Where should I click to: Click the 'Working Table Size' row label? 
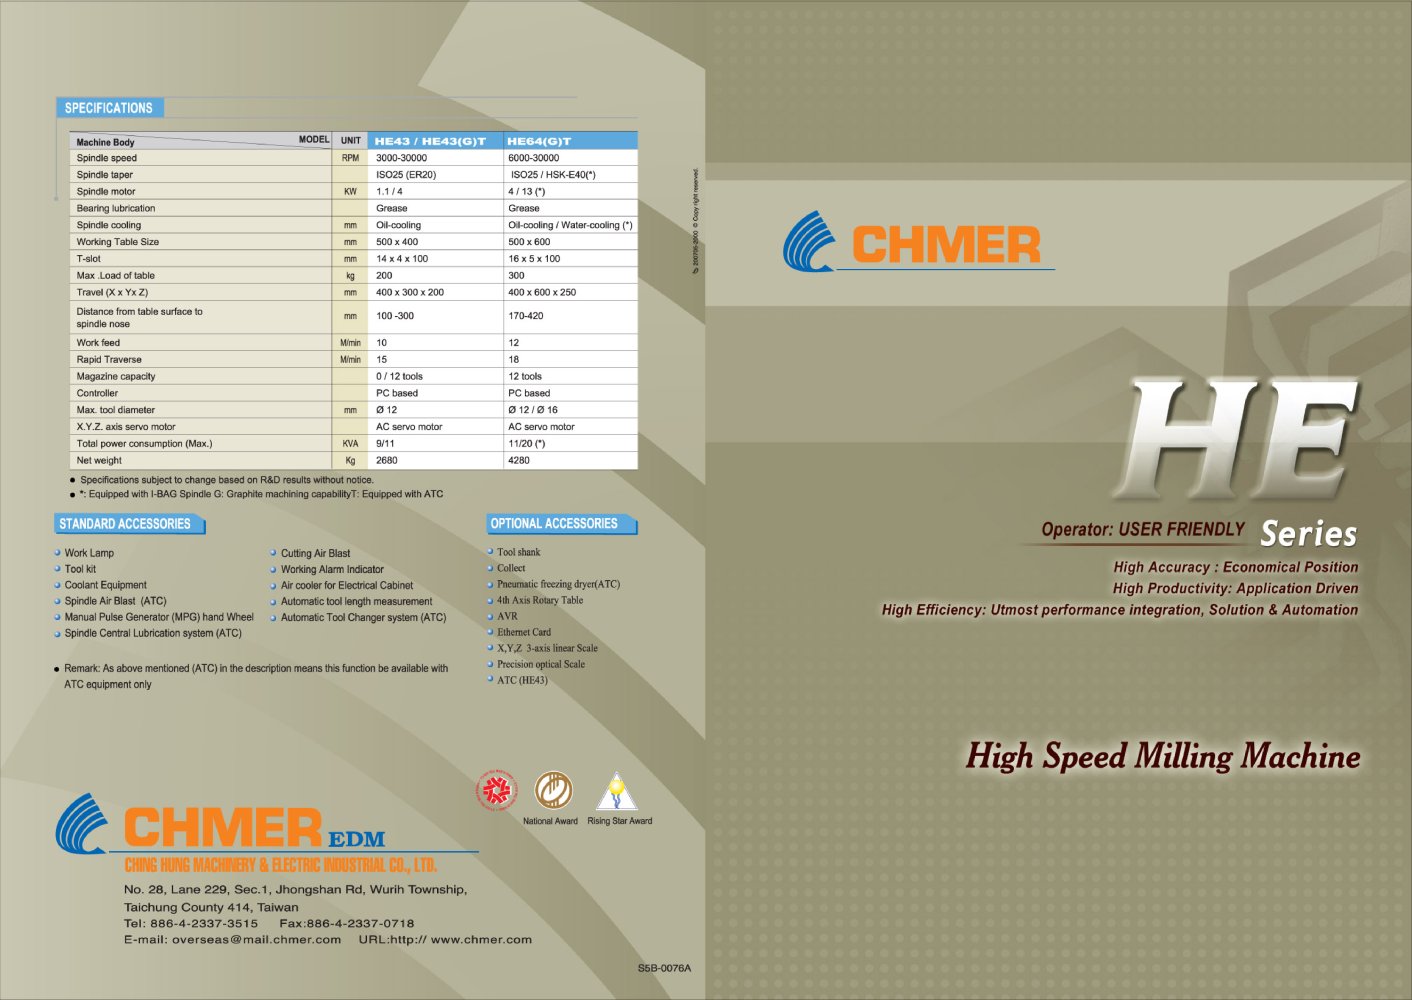coord(118,242)
